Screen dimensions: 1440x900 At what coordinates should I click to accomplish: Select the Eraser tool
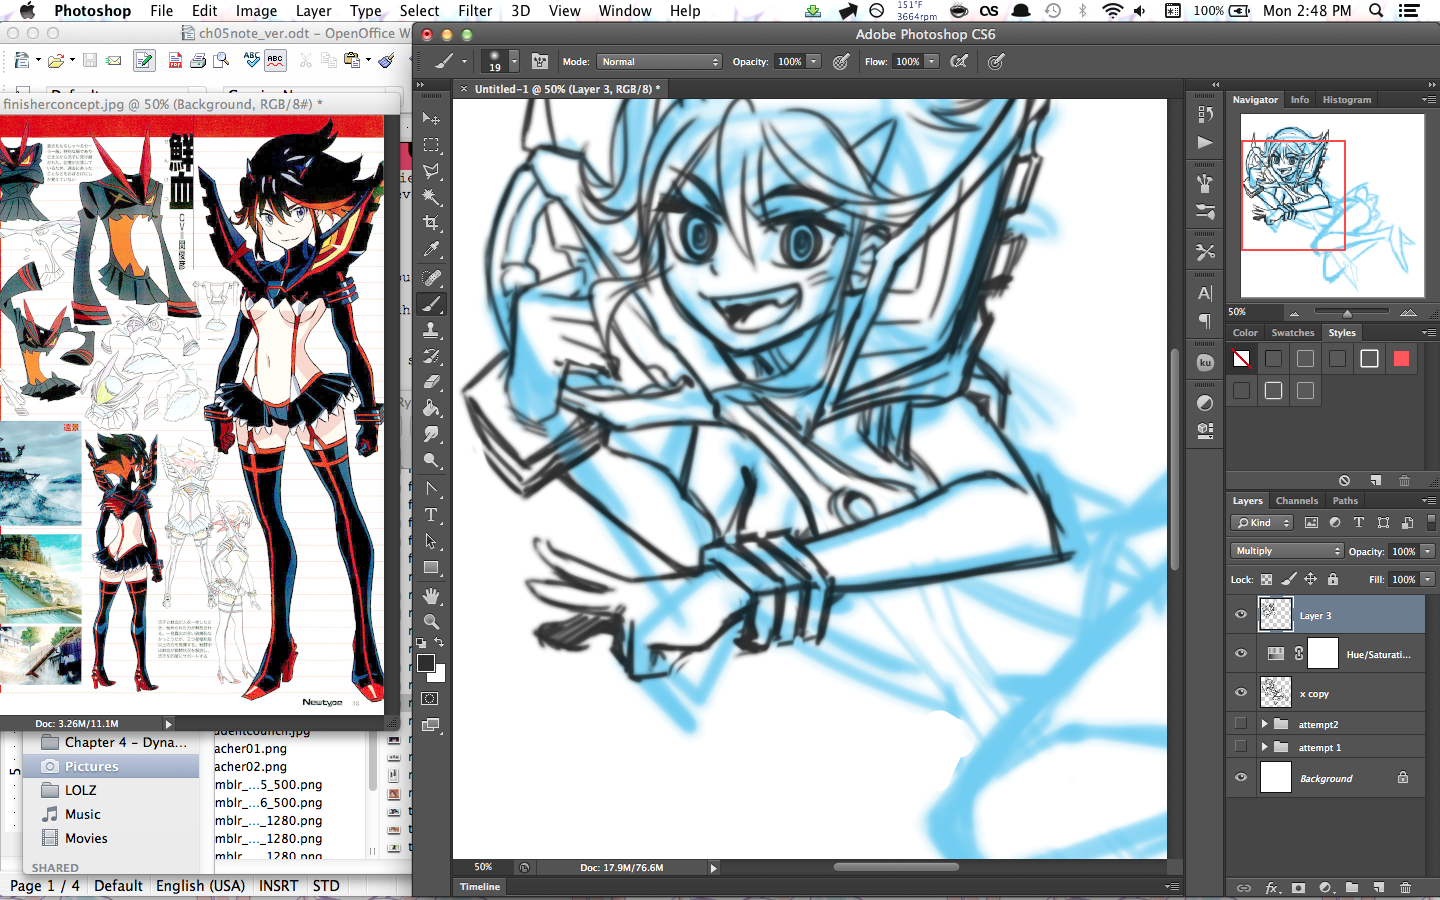coord(431,382)
